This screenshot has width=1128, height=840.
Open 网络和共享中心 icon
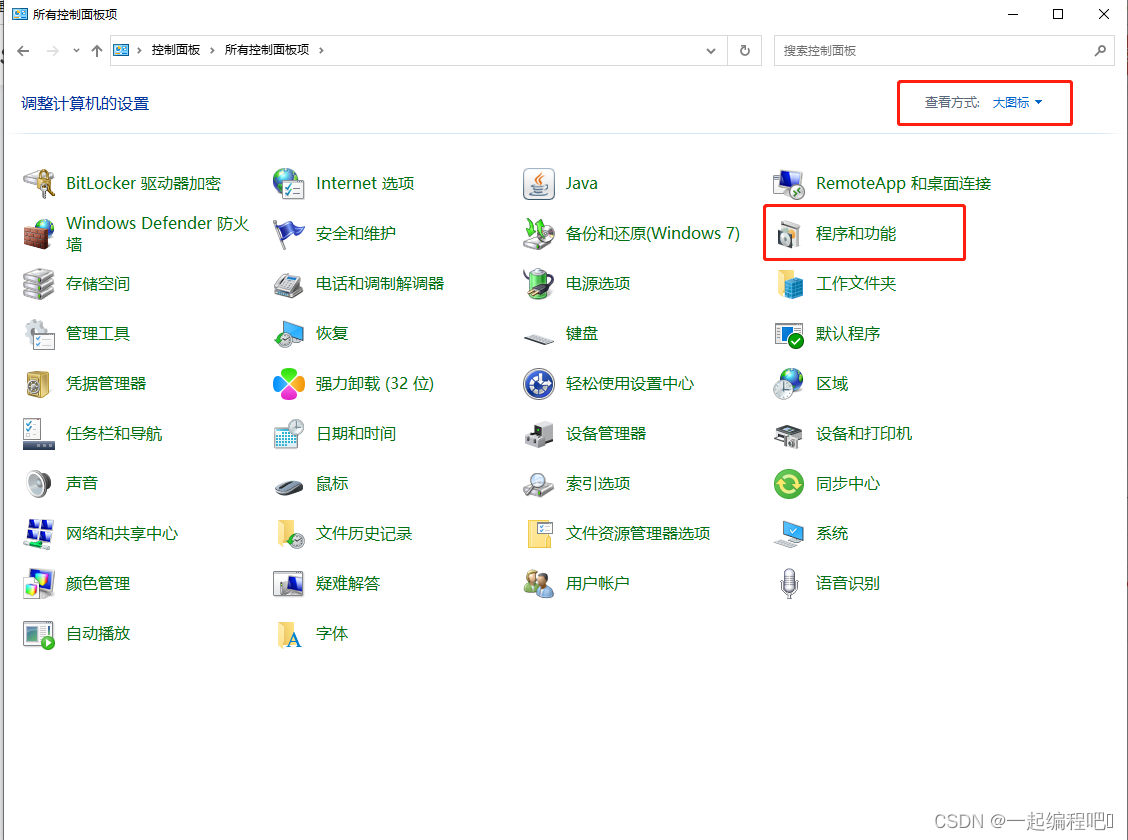click(x=39, y=534)
